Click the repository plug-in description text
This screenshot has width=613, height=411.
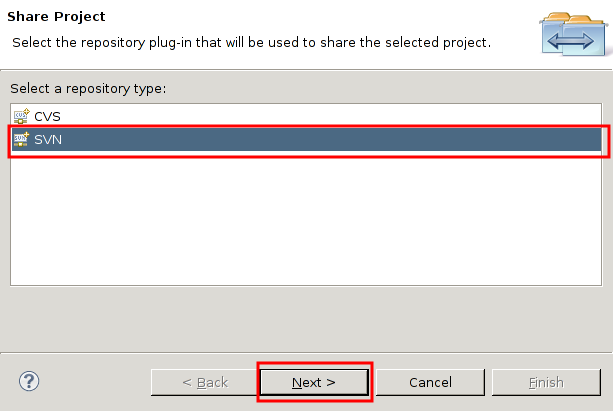pos(251,42)
